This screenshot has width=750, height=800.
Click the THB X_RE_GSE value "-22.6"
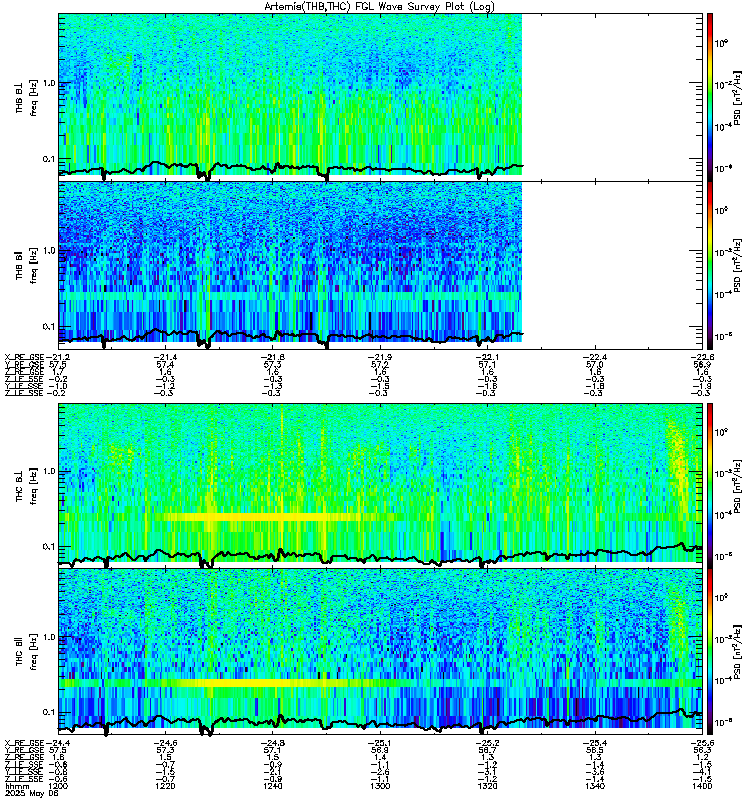[702, 357]
